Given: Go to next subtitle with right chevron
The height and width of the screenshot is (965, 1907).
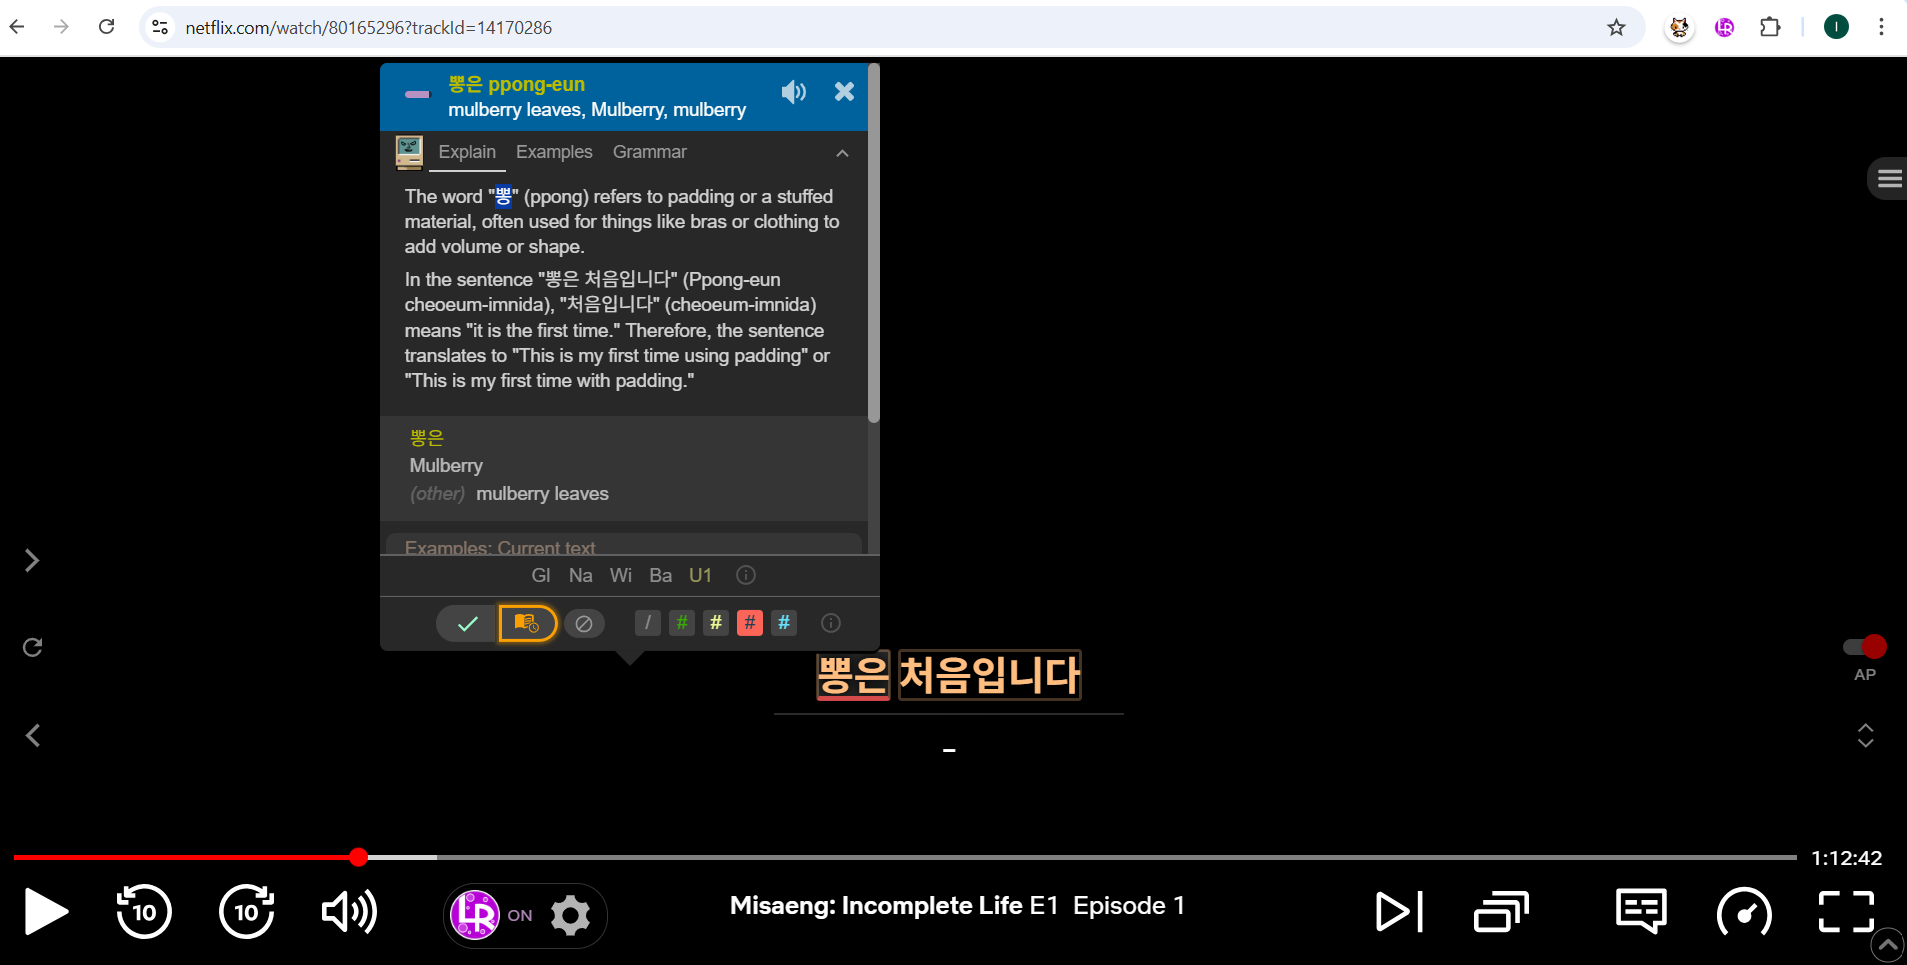Looking at the screenshot, I should click(x=32, y=560).
